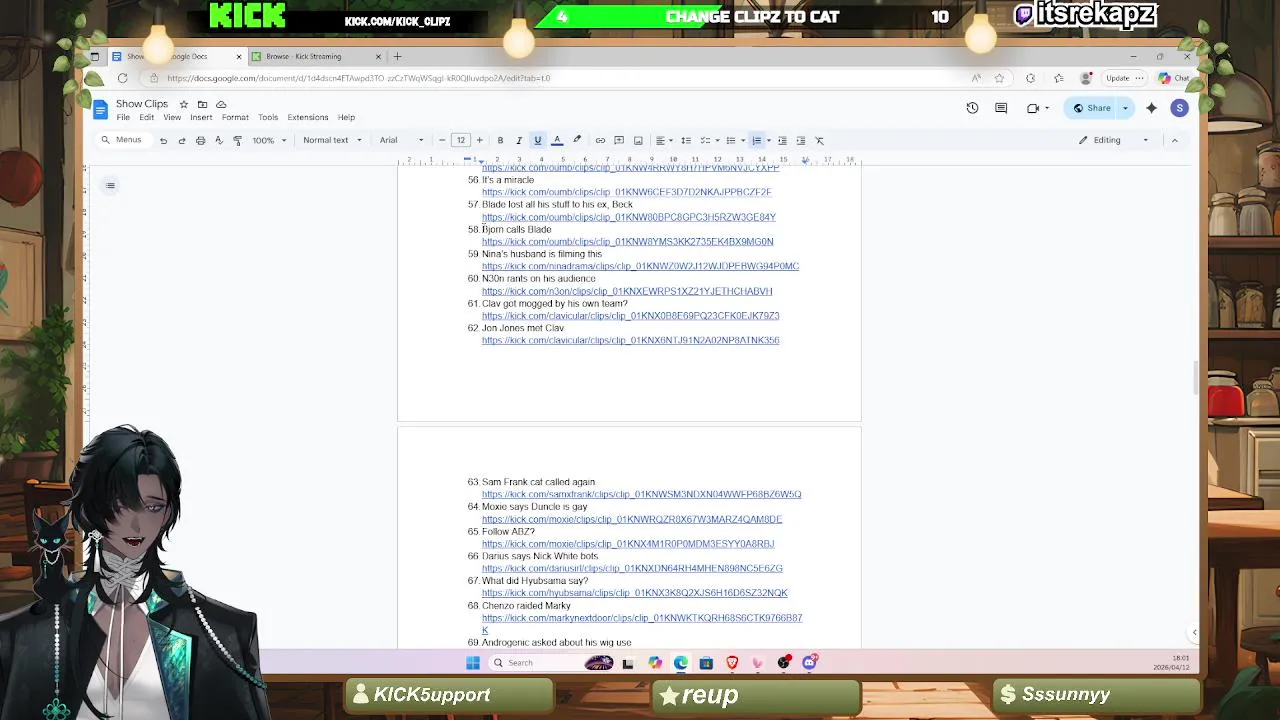
Task: Open the Insert menu
Action: tap(201, 118)
